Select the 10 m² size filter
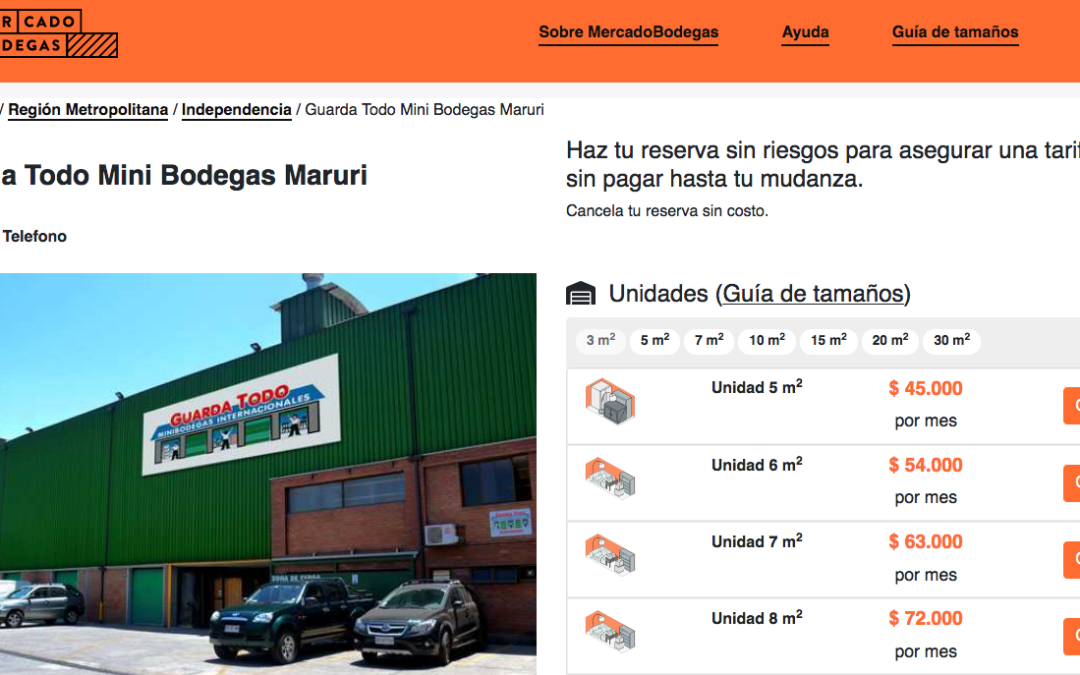Image resolution: width=1080 pixels, height=675 pixels. 767,340
